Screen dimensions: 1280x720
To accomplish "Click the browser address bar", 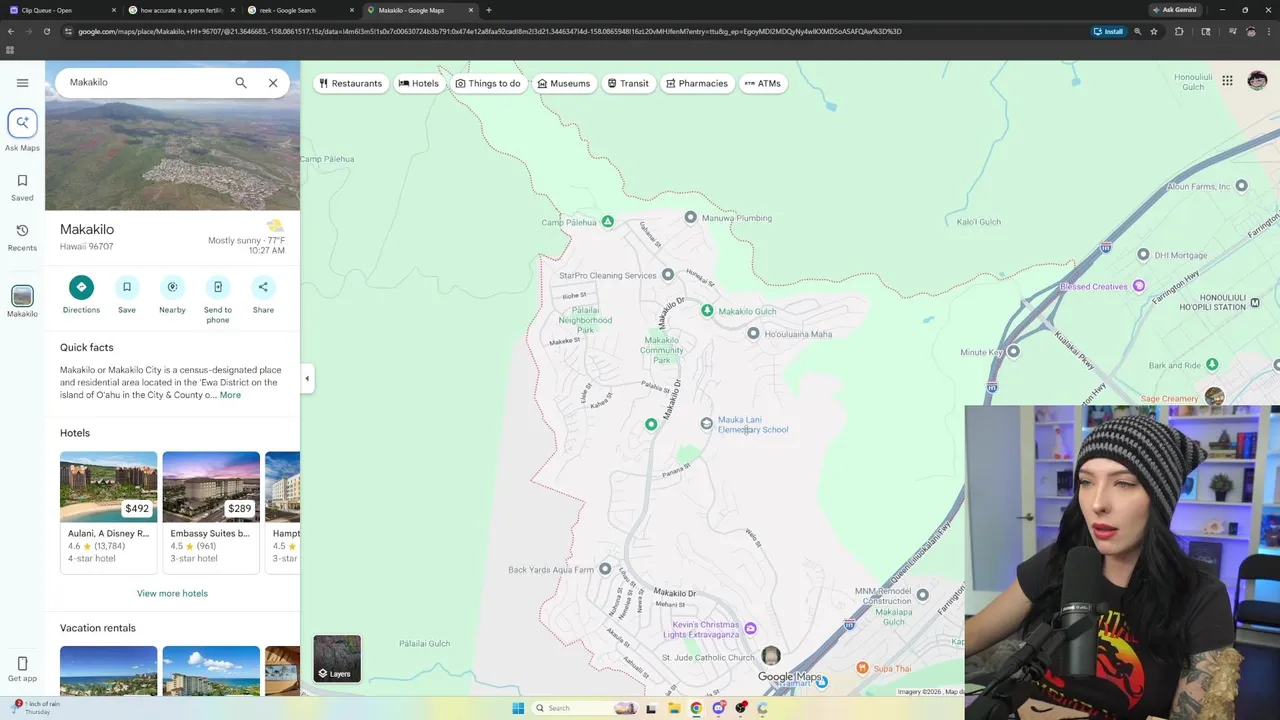I will coord(580,31).
